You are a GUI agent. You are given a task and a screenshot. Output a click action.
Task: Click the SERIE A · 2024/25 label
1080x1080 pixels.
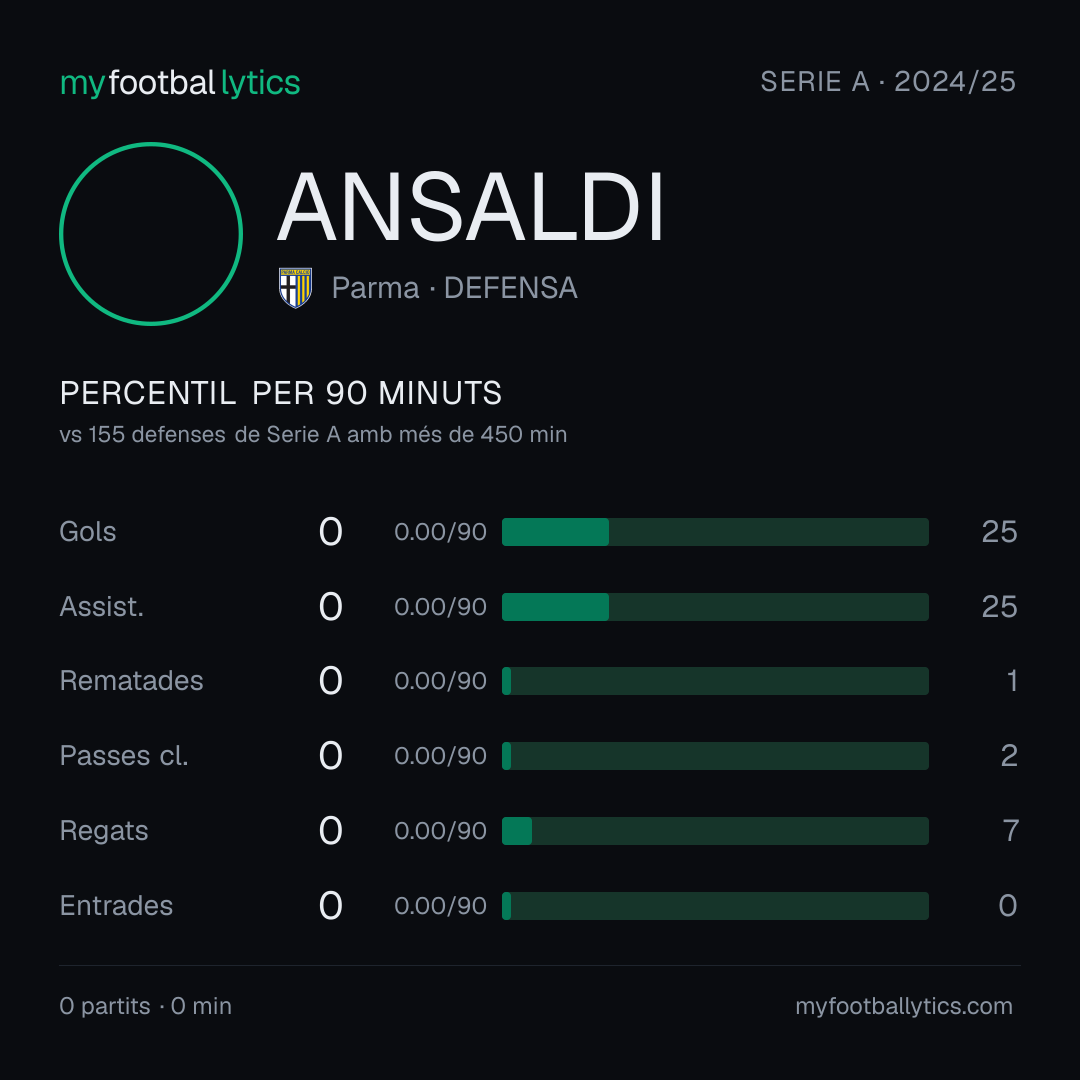pyautogui.click(x=888, y=82)
